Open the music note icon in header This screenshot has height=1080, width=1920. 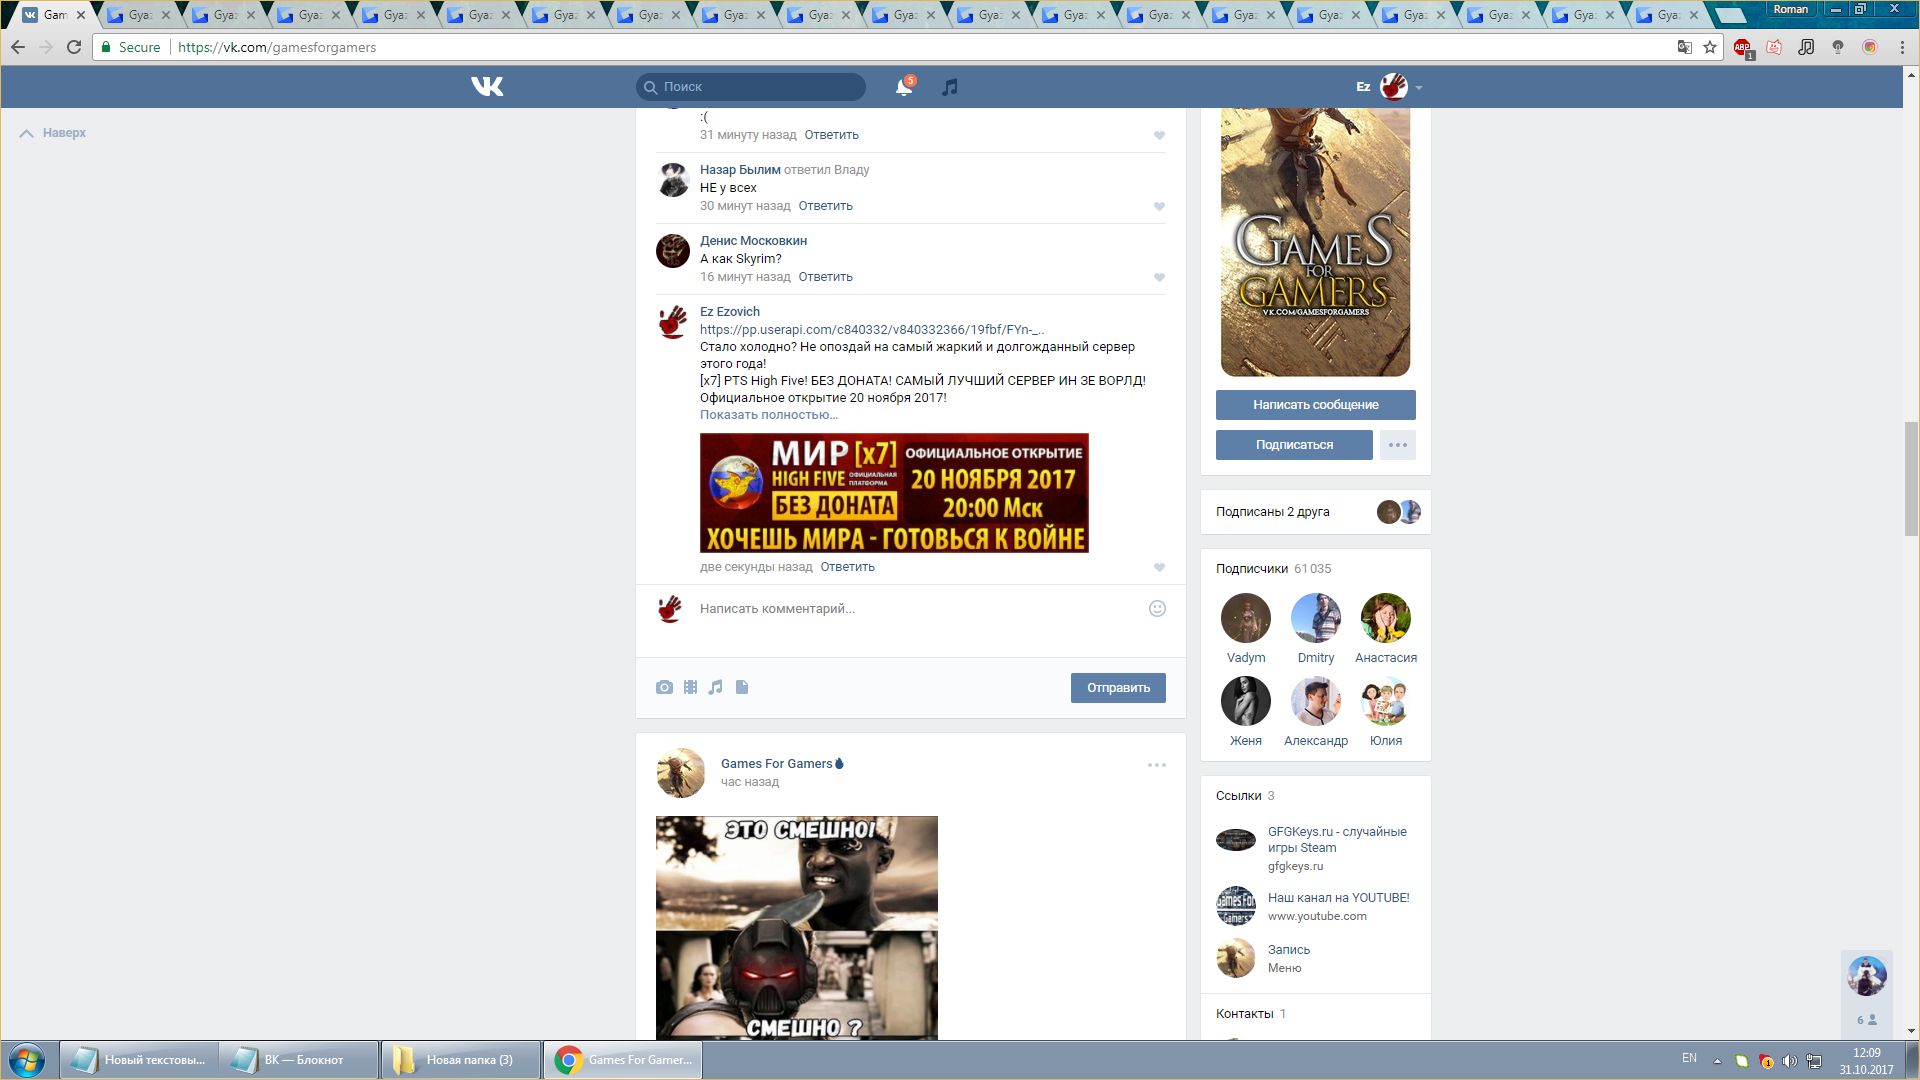950,87
